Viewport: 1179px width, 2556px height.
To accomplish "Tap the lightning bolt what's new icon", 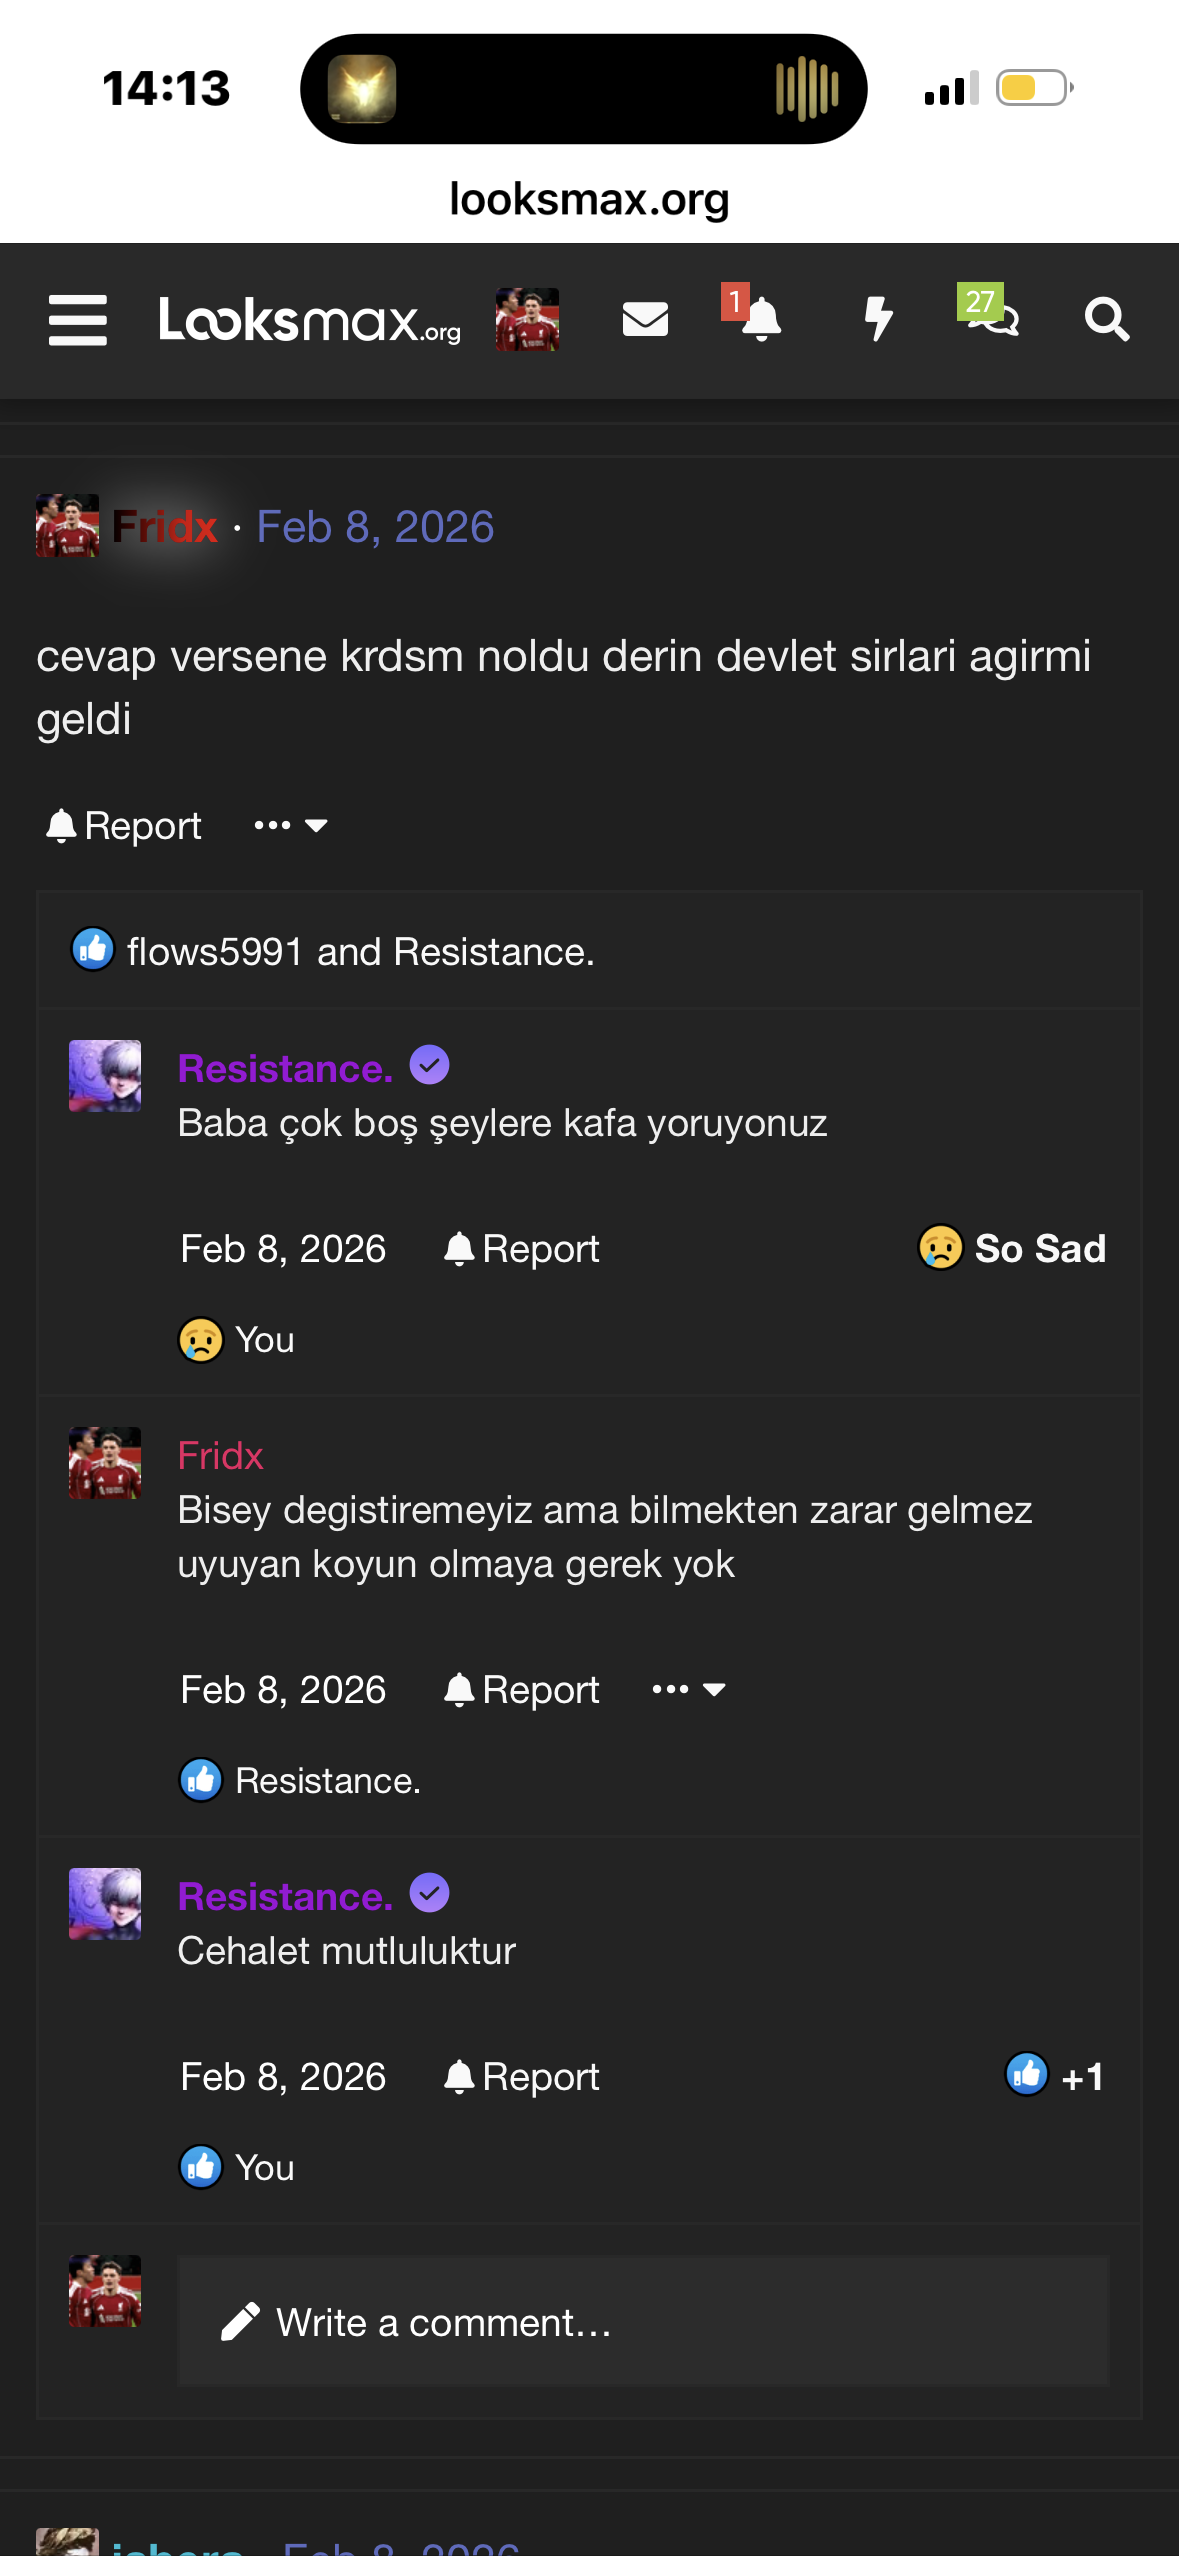I will 878,320.
